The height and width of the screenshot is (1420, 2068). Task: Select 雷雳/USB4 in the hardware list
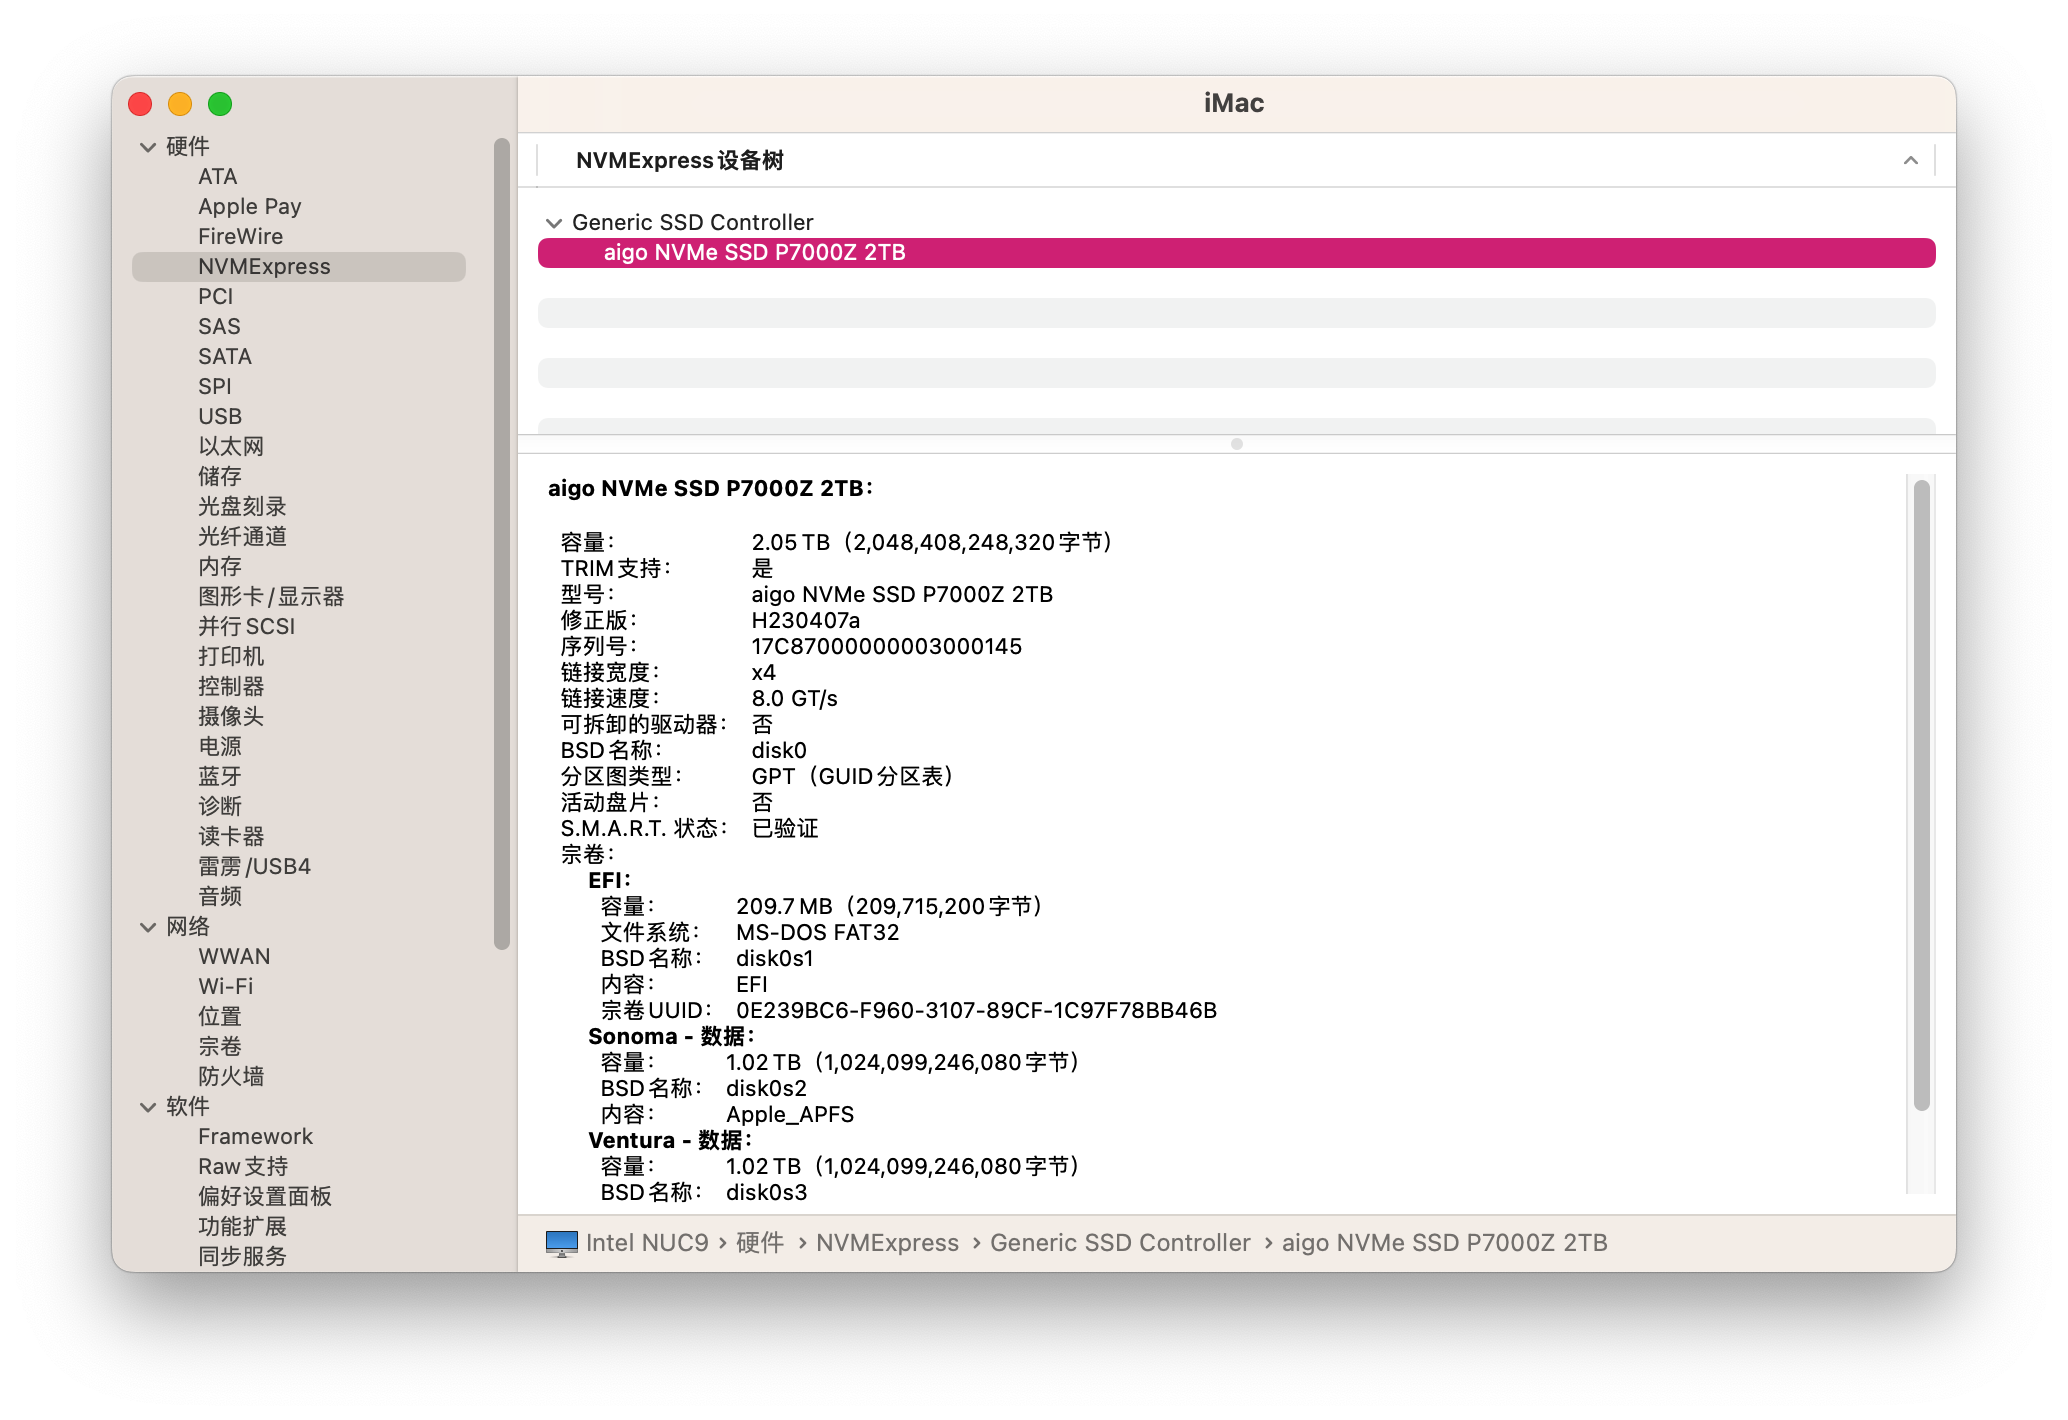point(255,867)
